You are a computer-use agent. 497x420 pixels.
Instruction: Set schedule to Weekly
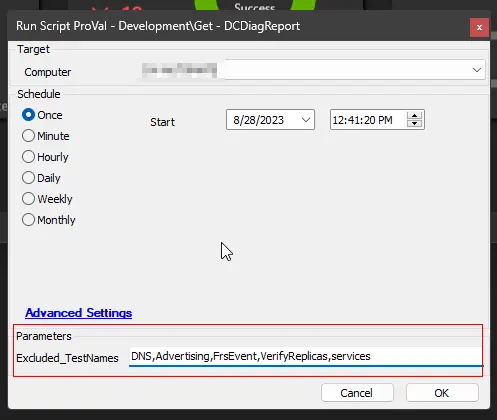click(47, 199)
